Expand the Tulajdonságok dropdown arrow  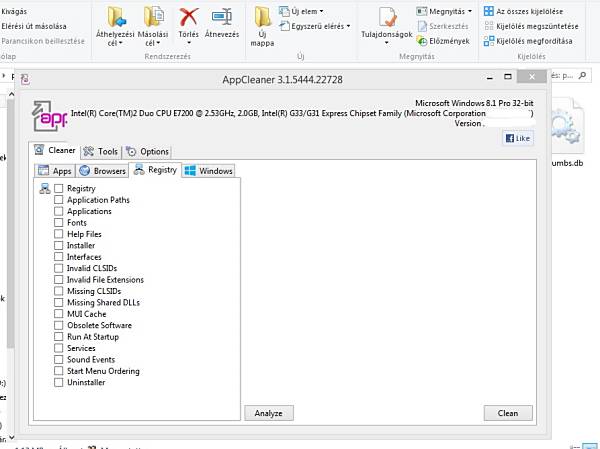pos(386,43)
